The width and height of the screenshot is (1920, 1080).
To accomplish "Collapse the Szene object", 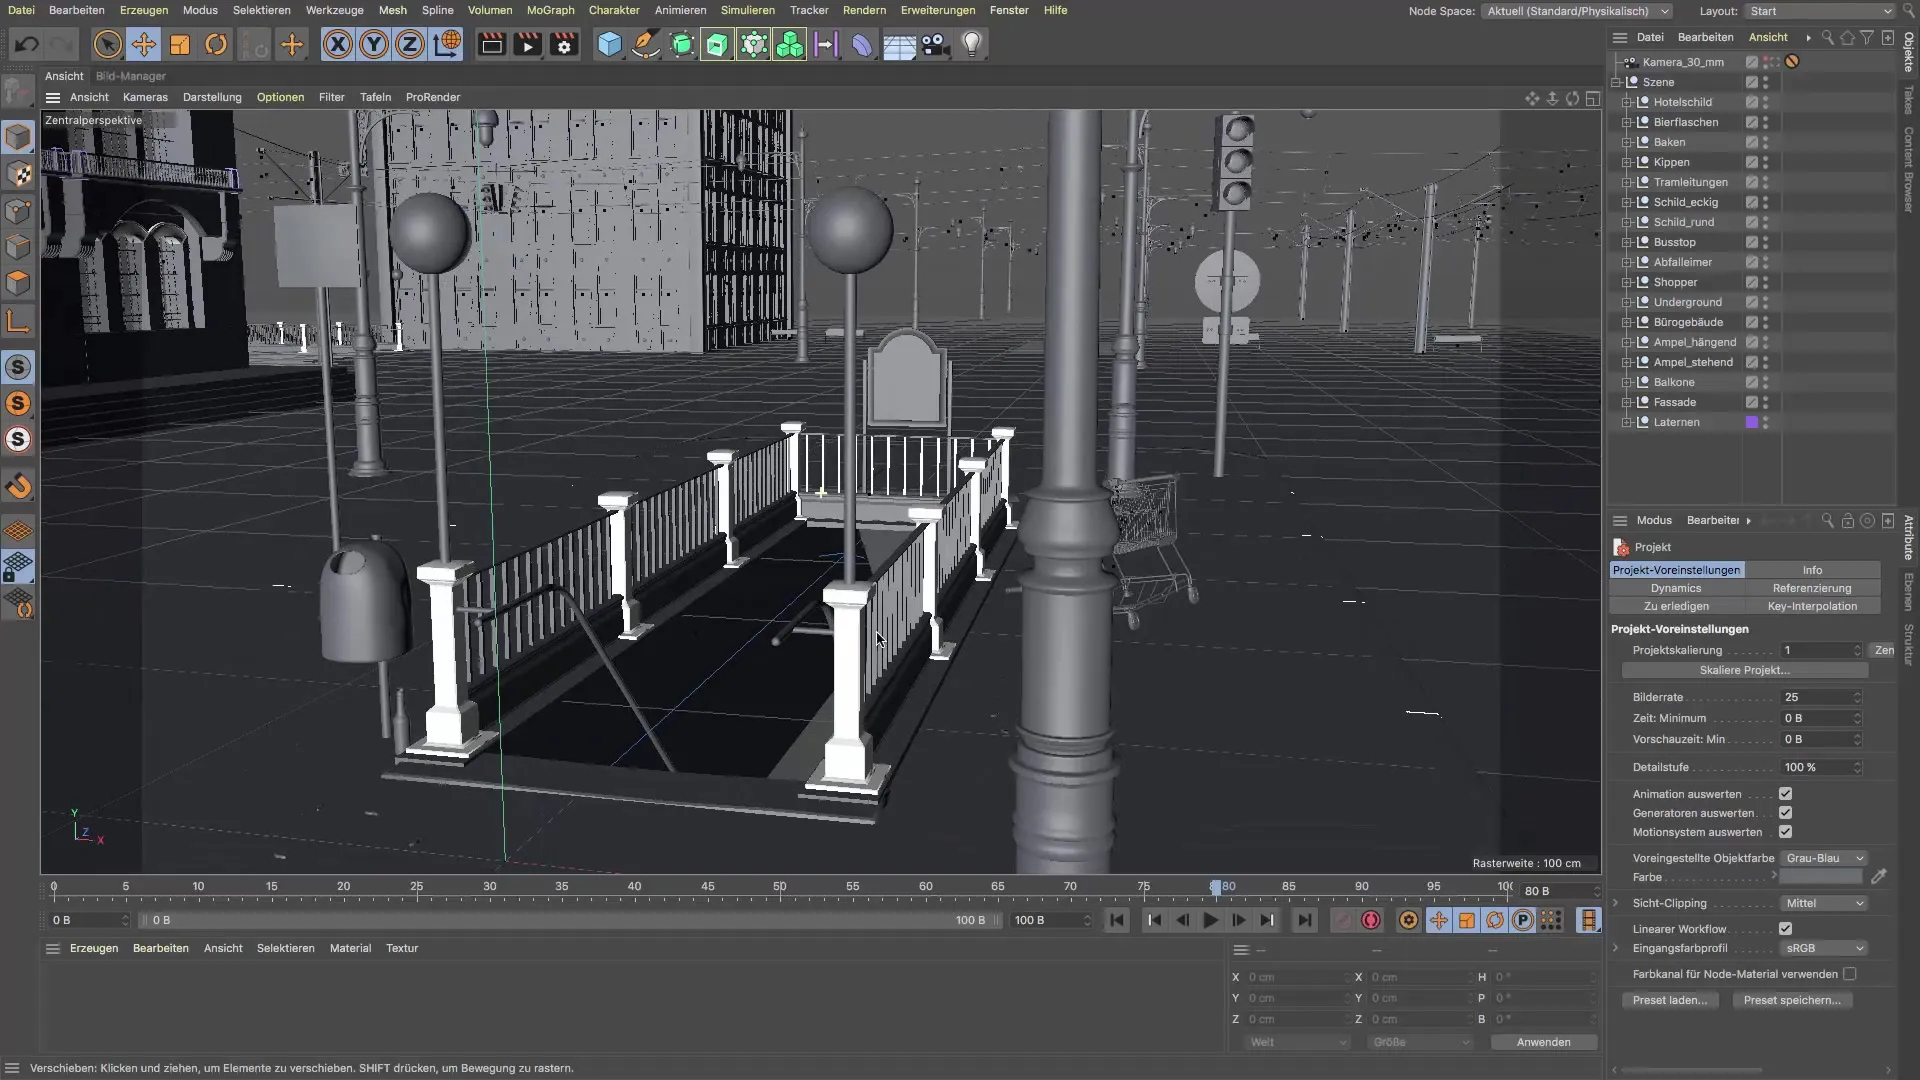I will [1616, 82].
